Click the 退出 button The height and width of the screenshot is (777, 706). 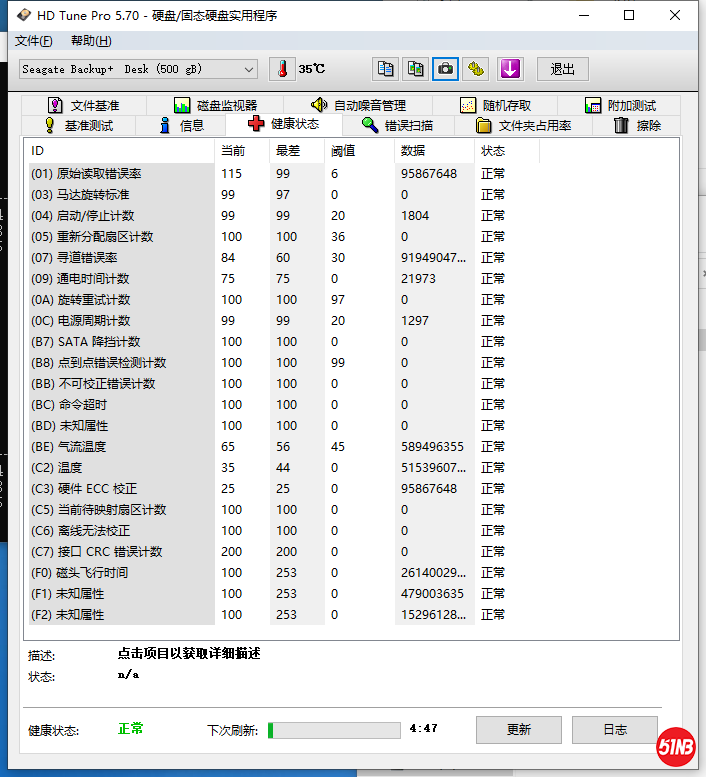pos(563,69)
